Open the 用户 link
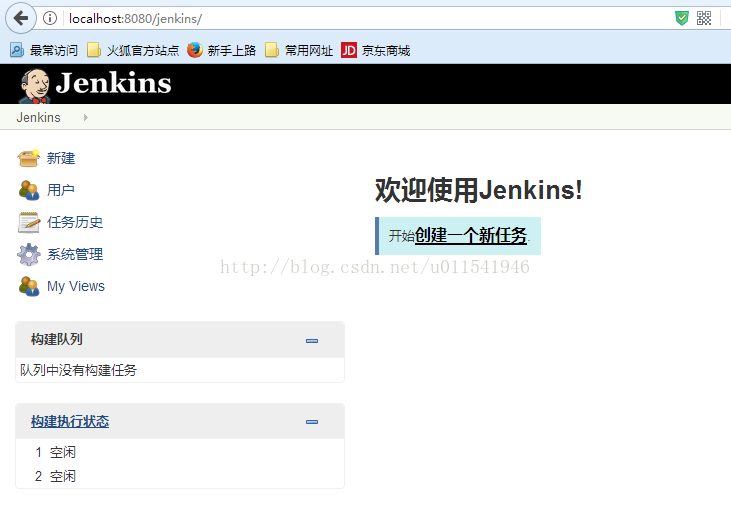The width and height of the screenshot is (731, 513). [61, 190]
